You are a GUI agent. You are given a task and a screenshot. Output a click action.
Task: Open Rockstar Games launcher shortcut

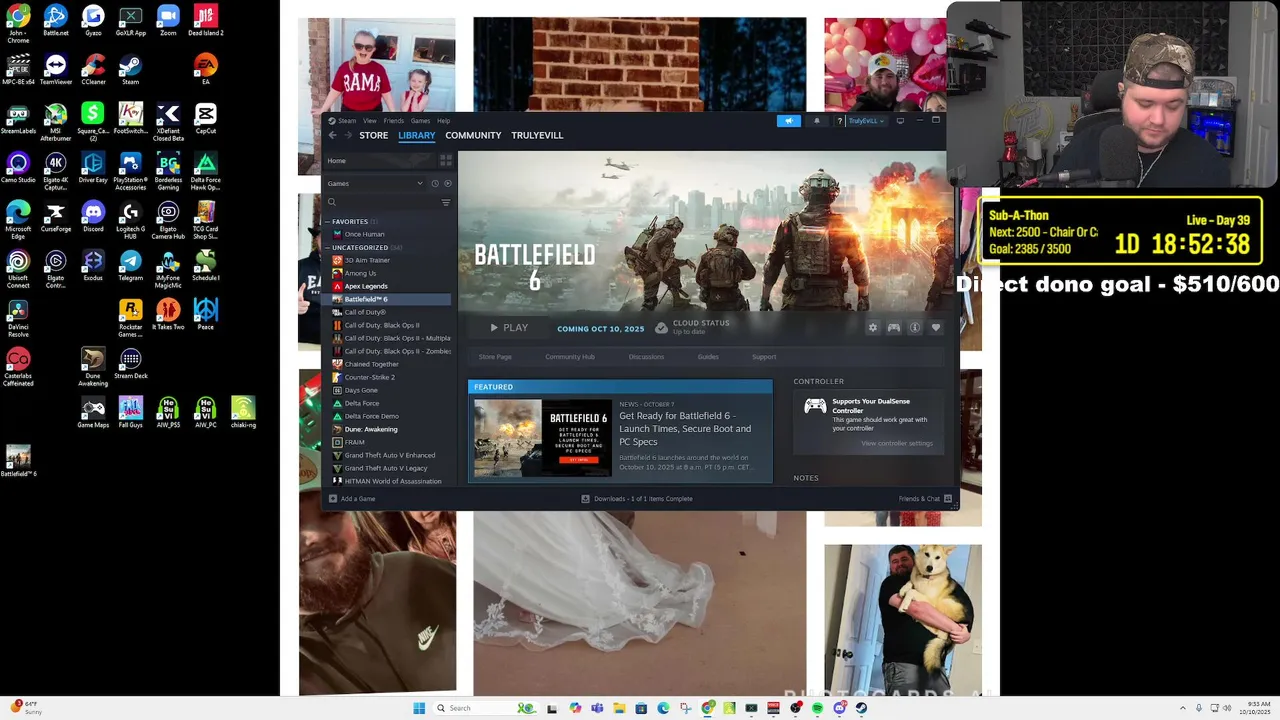131,314
